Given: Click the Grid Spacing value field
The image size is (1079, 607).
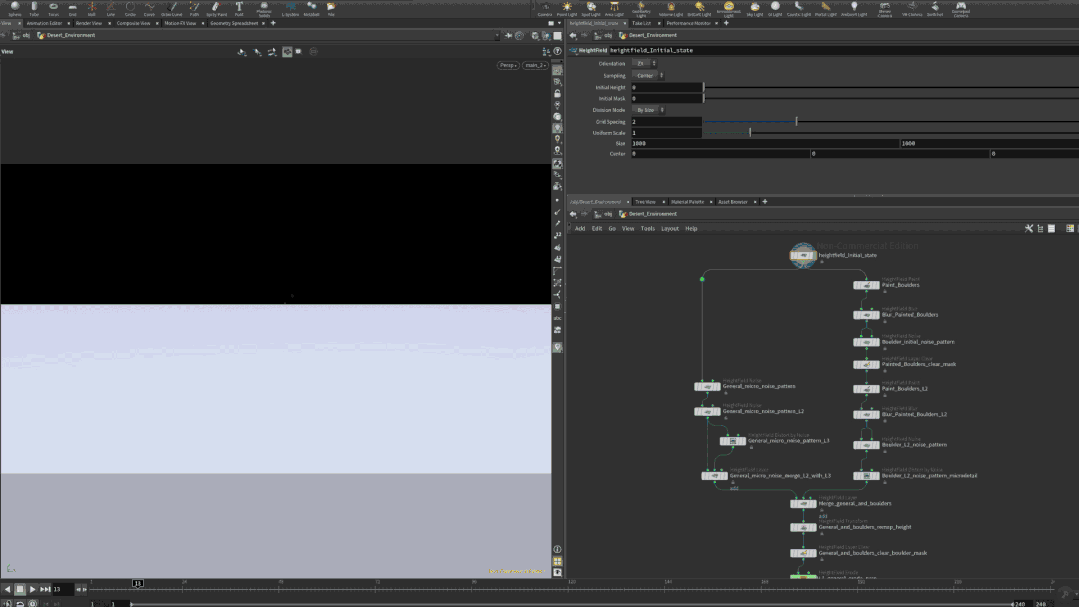Looking at the screenshot, I should pyautogui.click(x=667, y=122).
